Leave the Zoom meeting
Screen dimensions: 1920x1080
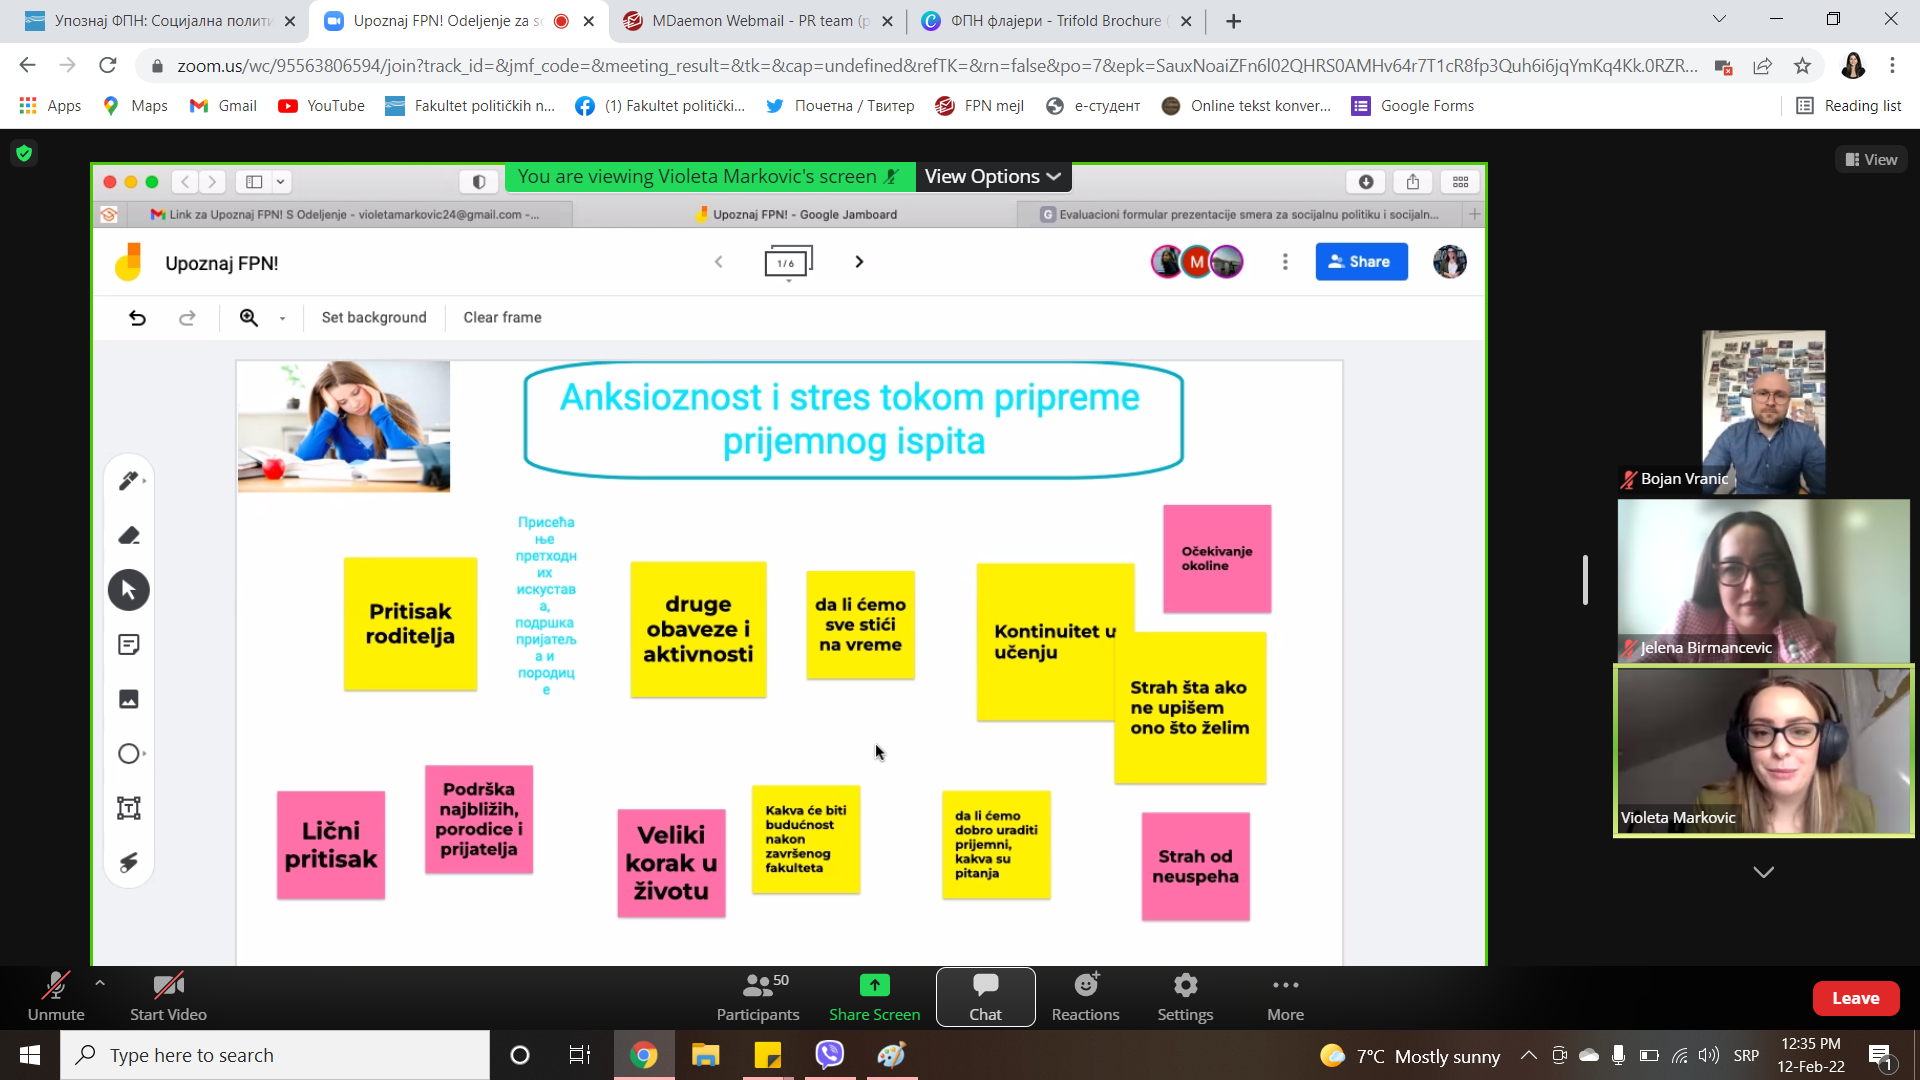click(1856, 998)
